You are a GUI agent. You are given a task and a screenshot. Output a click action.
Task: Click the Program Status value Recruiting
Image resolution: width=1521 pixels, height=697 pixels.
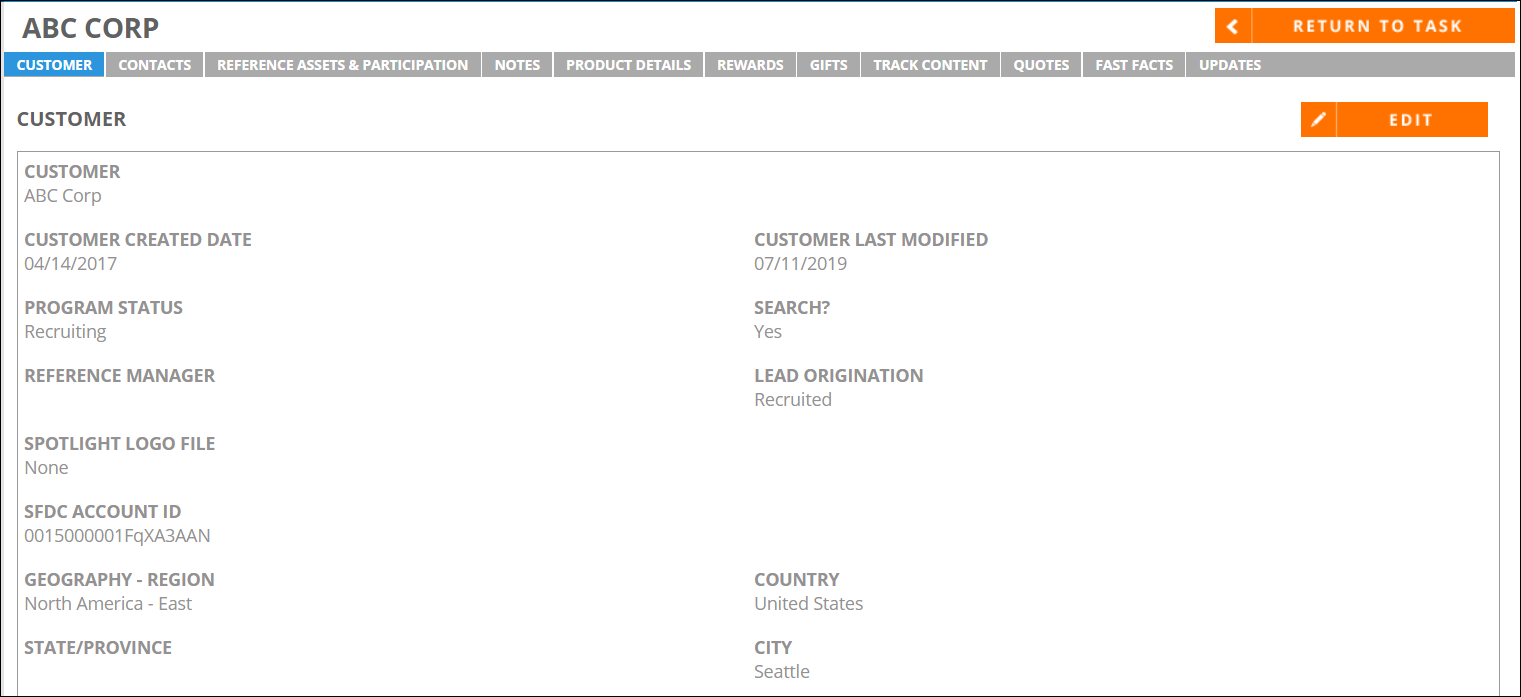click(65, 332)
